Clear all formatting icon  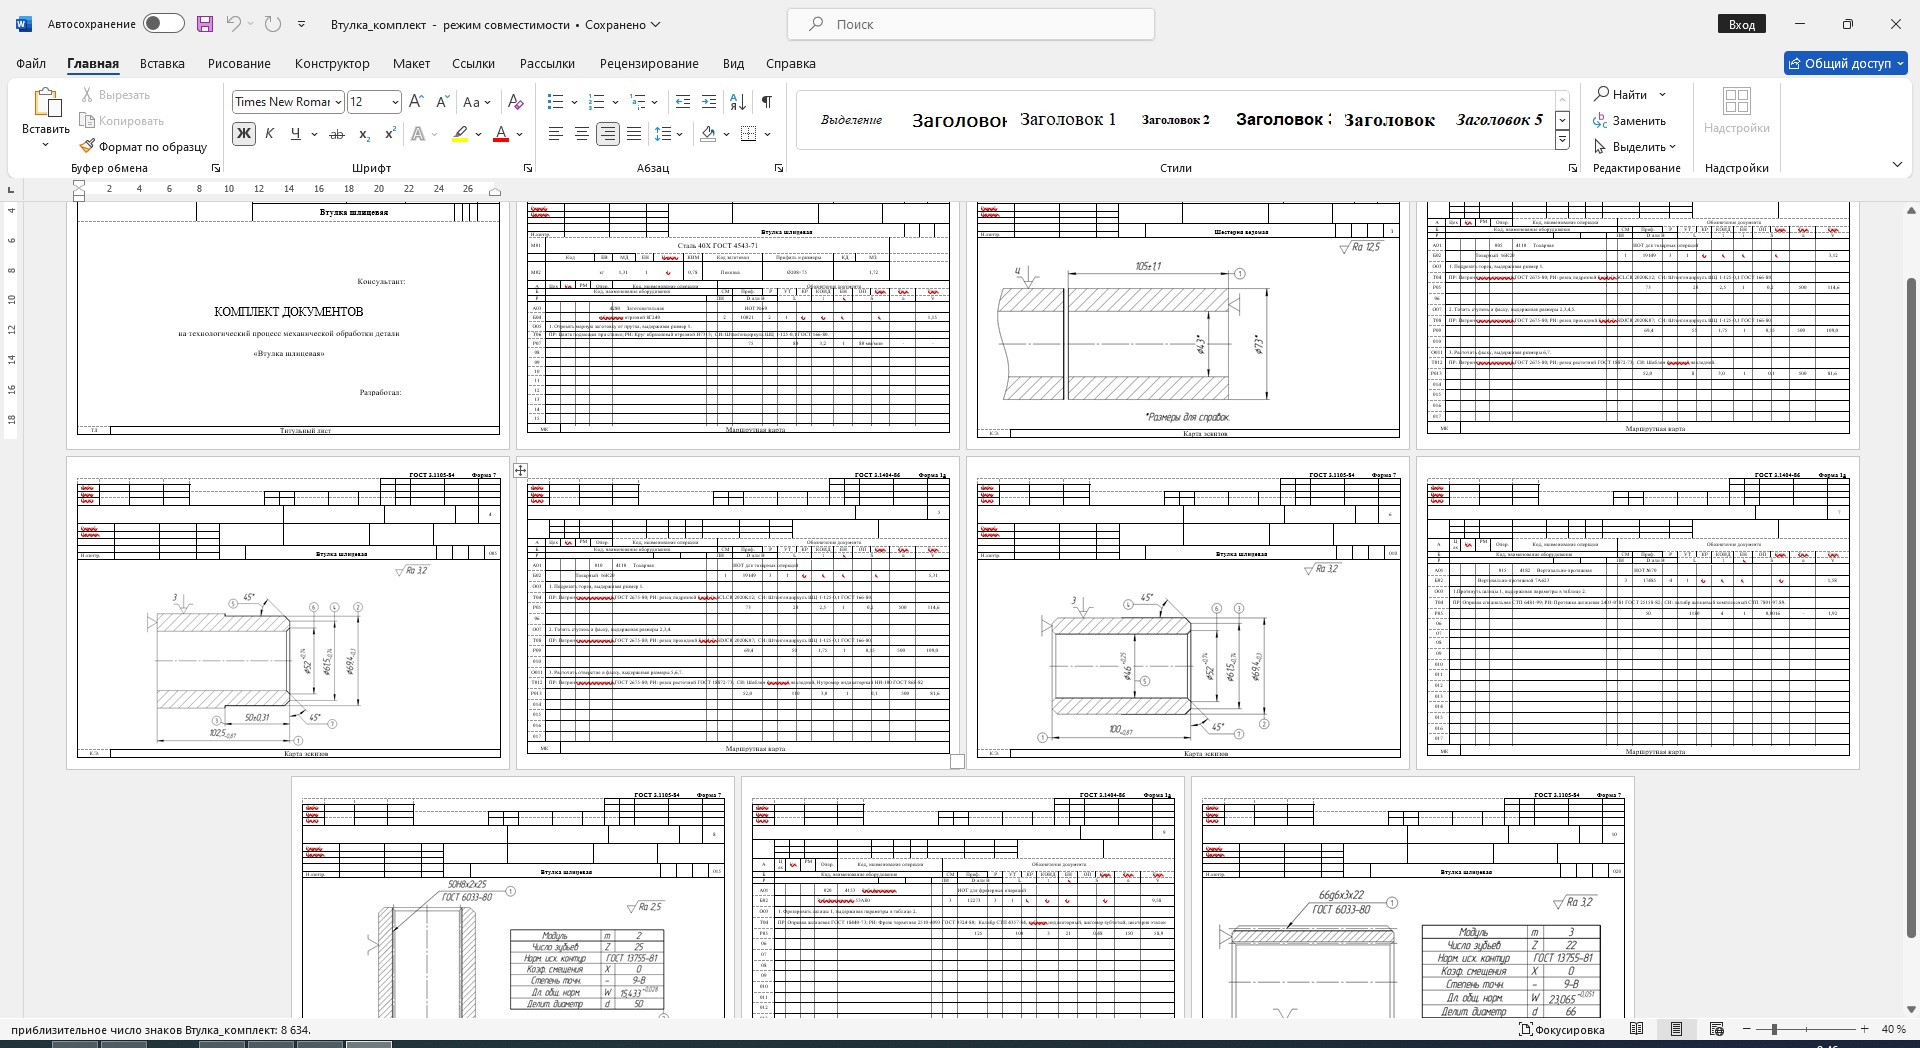515,102
